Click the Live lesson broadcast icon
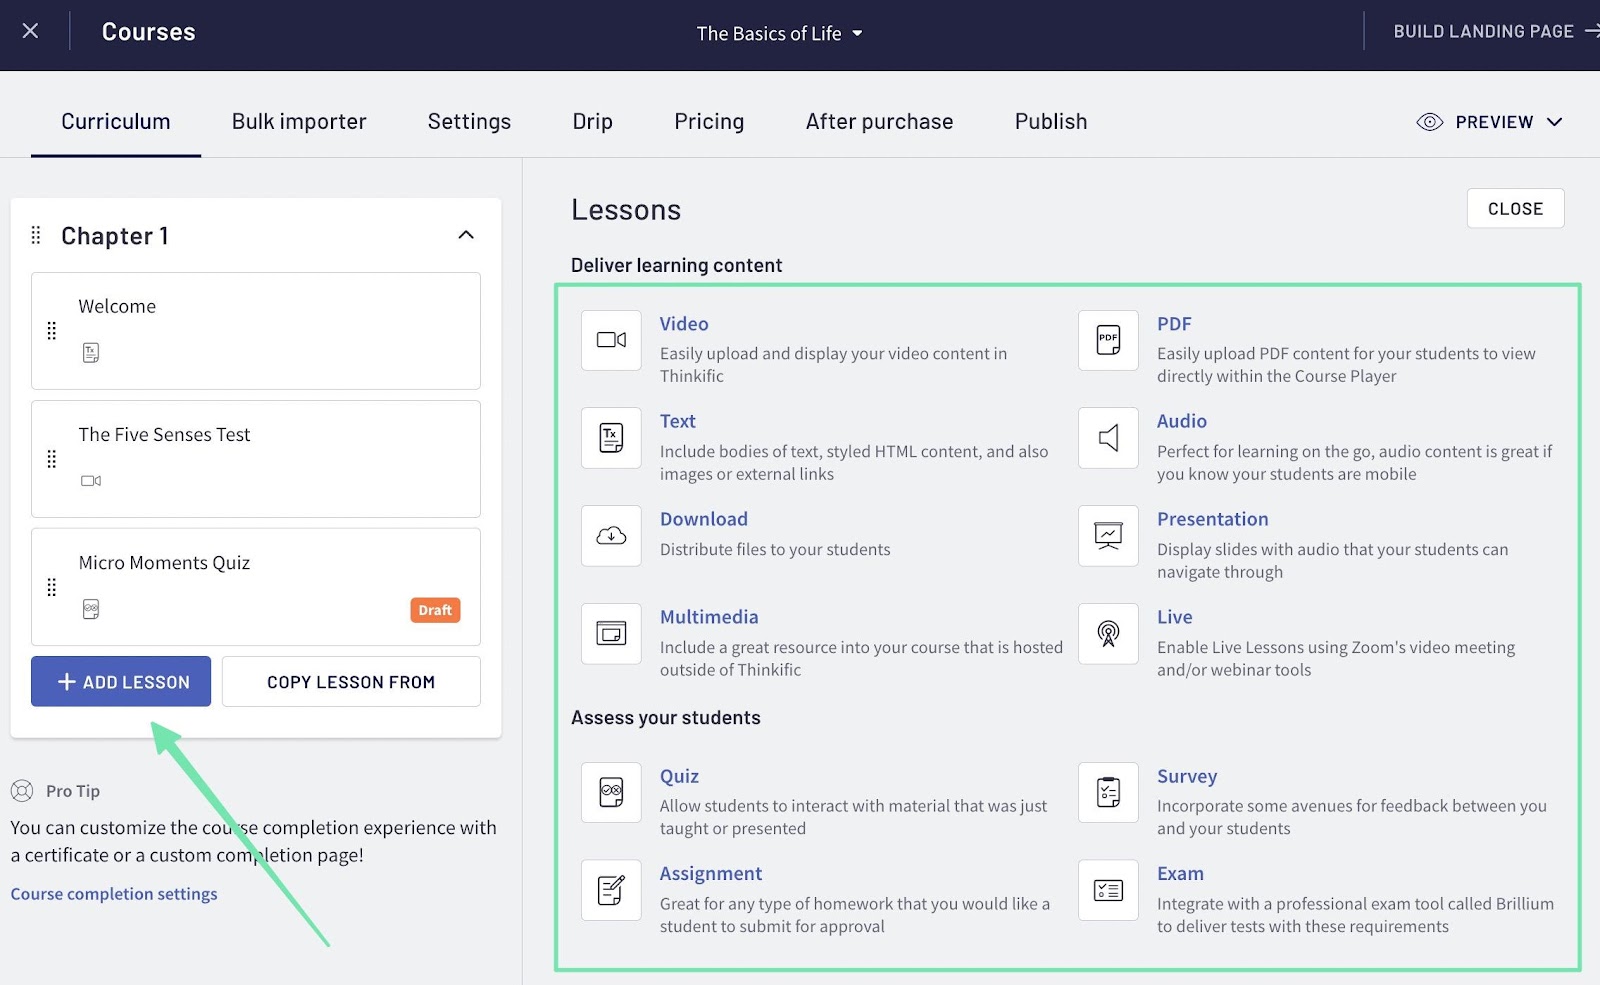Viewport: 1600px width, 985px height. tap(1108, 633)
